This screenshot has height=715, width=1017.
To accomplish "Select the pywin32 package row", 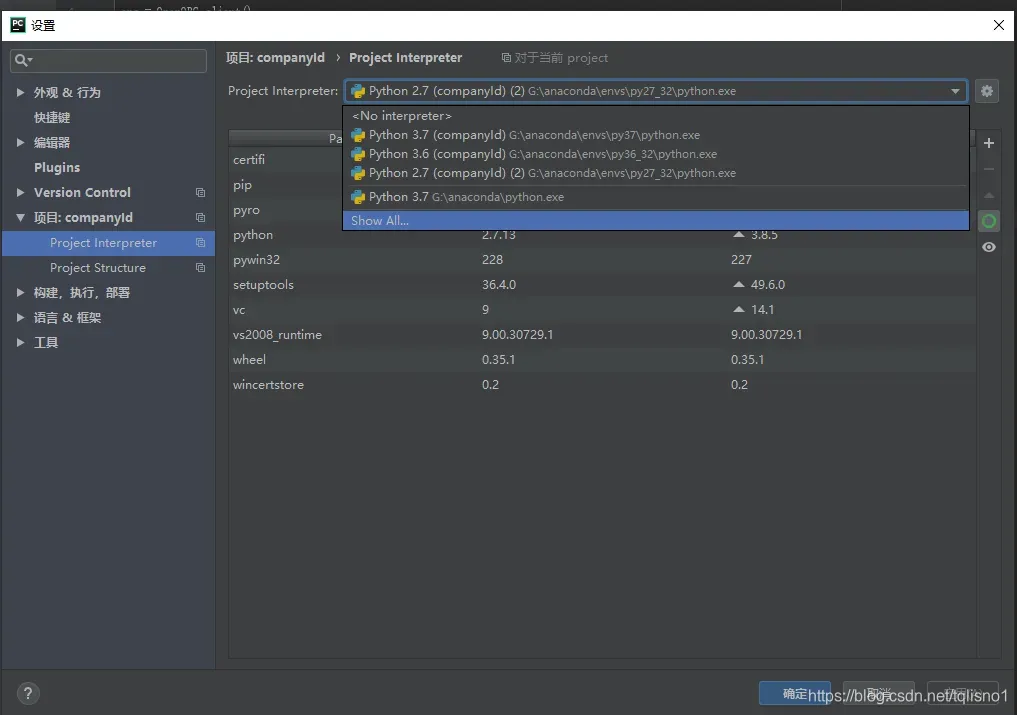I will coord(602,260).
